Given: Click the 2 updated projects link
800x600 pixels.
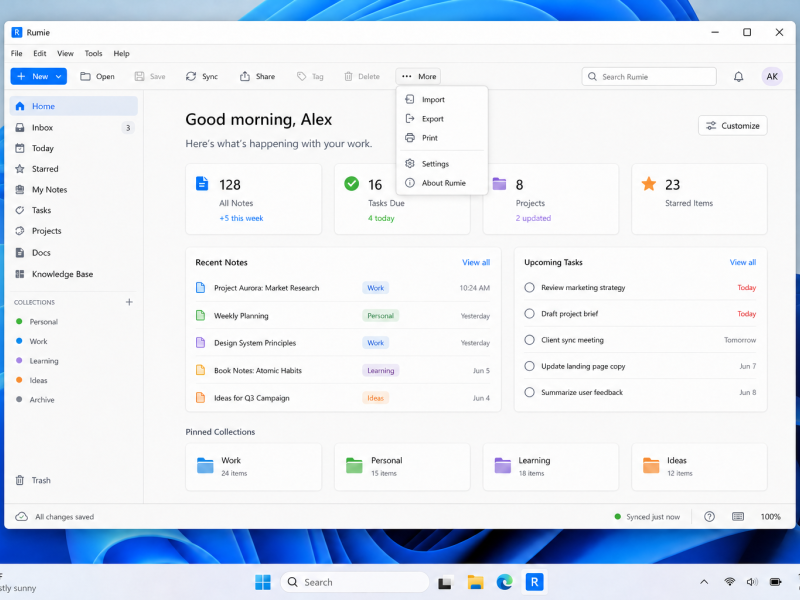Looking at the screenshot, I should point(533,218).
